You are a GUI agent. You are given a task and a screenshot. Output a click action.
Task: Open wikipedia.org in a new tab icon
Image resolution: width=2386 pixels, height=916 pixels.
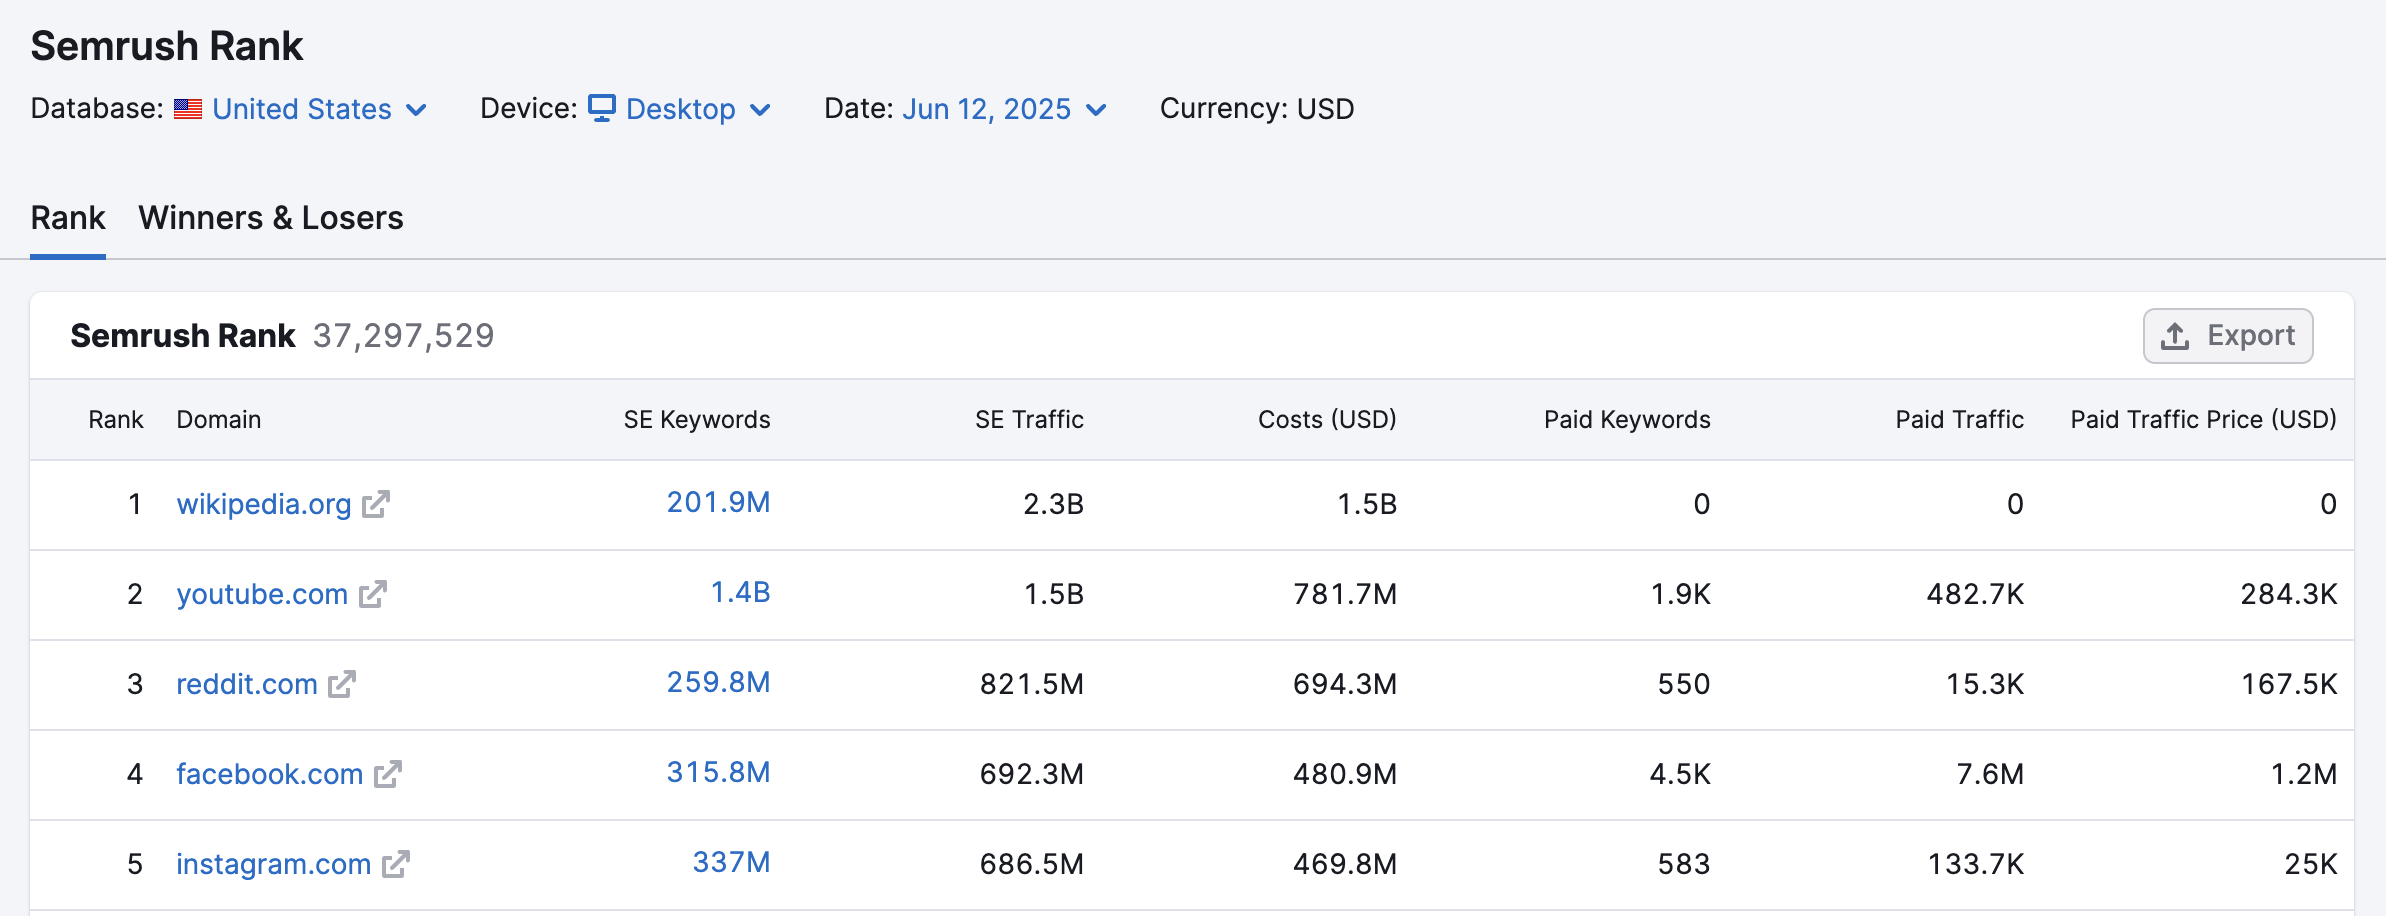click(x=376, y=505)
